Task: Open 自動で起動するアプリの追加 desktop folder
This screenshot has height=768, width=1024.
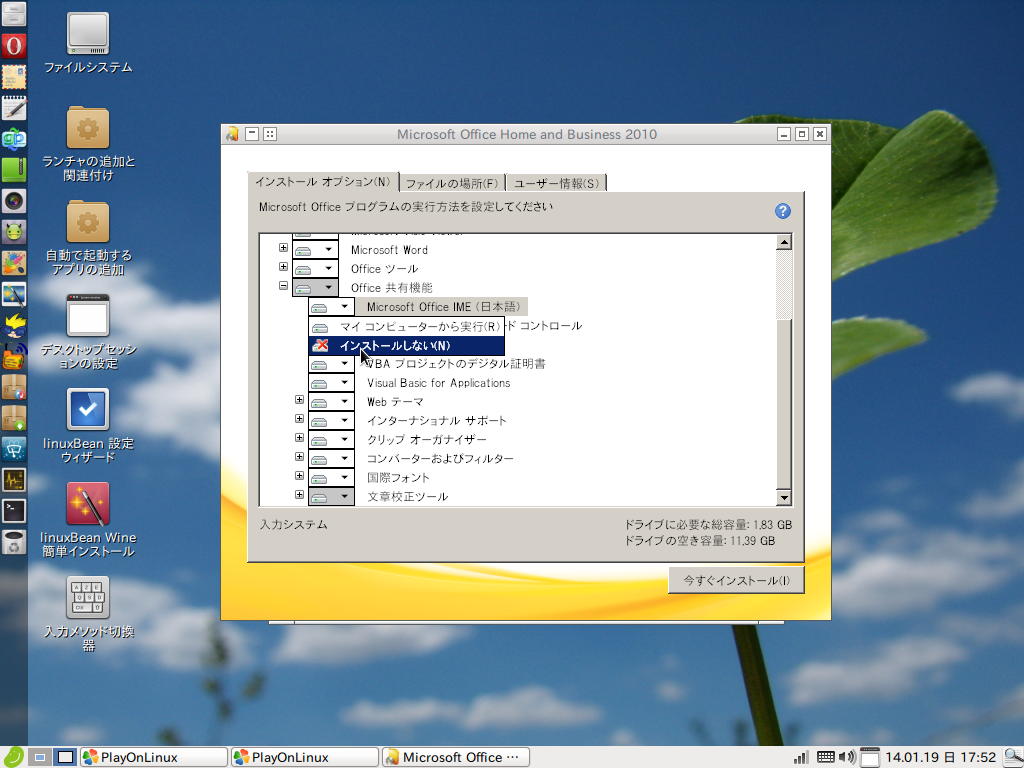Action: (88, 238)
